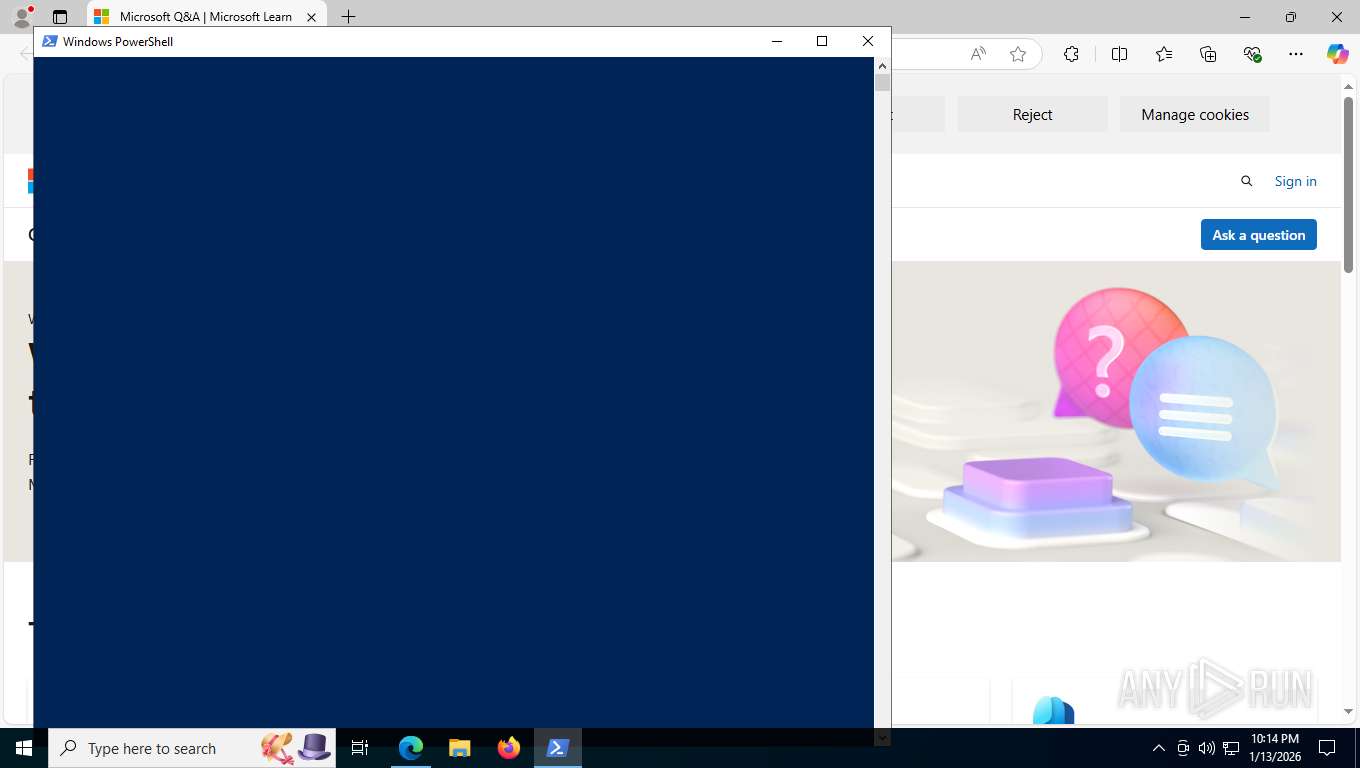Click PowerShell scrollbar up arrow
The height and width of the screenshot is (768, 1360).
click(x=882, y=65)
